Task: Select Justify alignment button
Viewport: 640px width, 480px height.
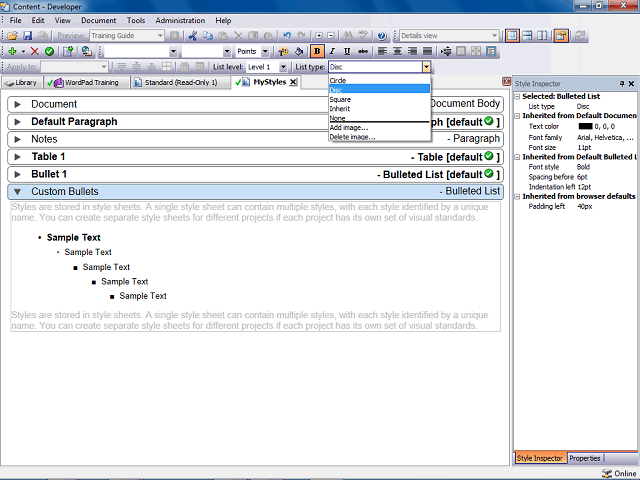Action: point(427,51)
